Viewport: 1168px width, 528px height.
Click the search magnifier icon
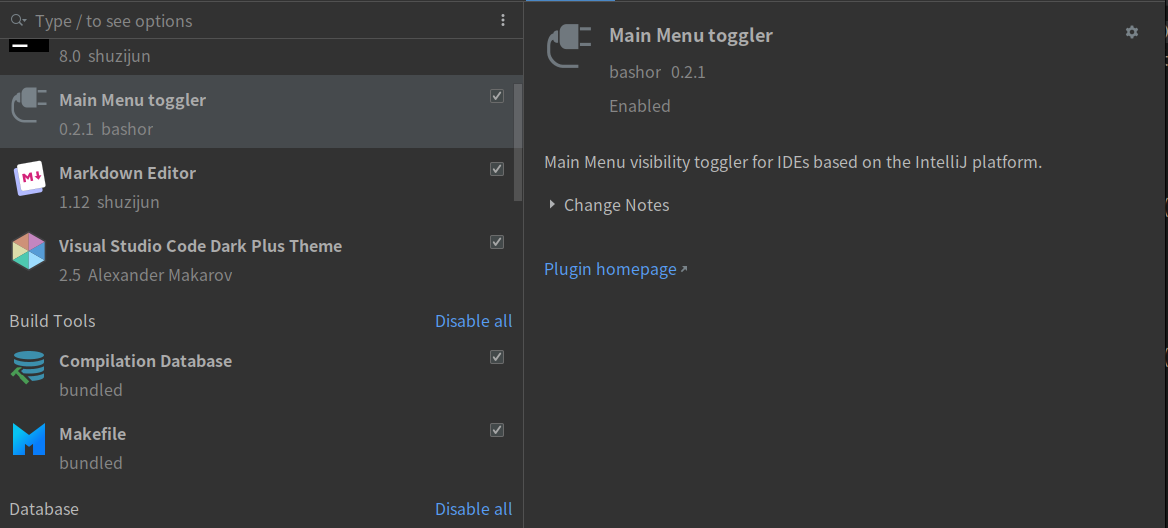pyautogui.click(x=18, y=20)
